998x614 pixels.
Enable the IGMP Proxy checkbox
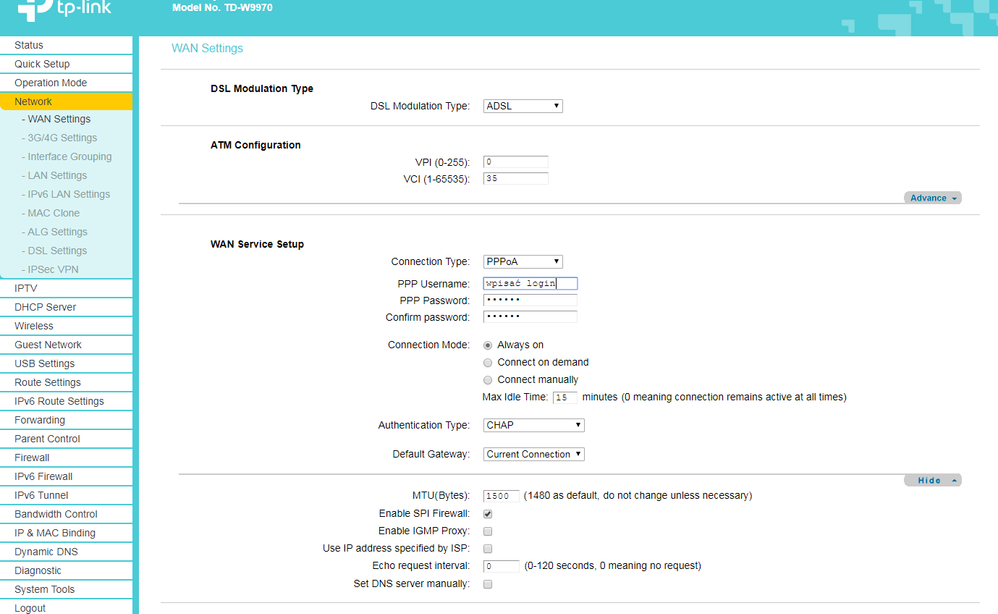pos(488,531)
